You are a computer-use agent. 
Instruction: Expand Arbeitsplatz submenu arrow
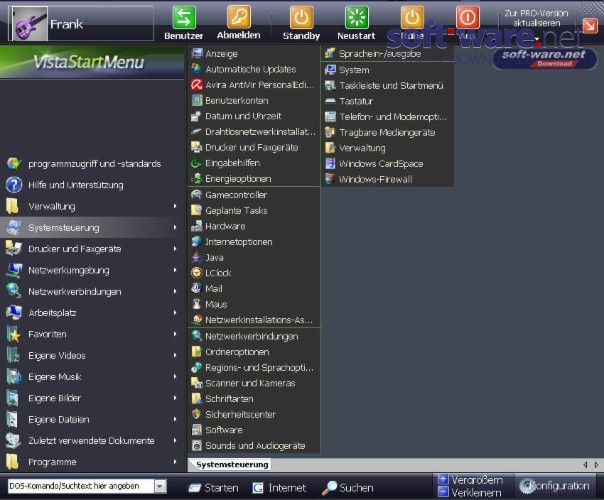tap(175, 312)
